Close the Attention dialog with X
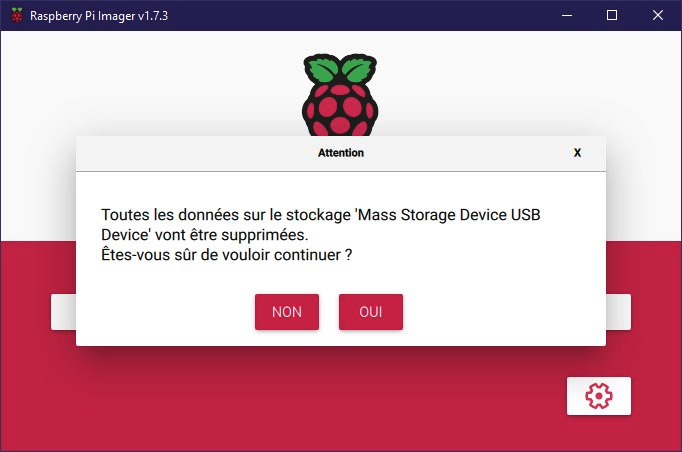This screenshot has height=452, width=682. pos(577,153)
